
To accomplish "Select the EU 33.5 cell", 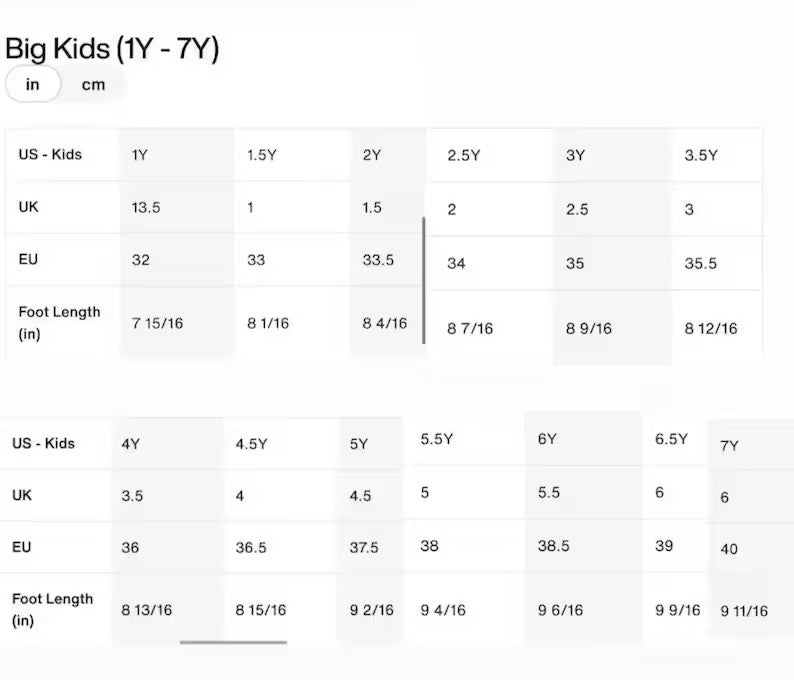I will point(378,260).
